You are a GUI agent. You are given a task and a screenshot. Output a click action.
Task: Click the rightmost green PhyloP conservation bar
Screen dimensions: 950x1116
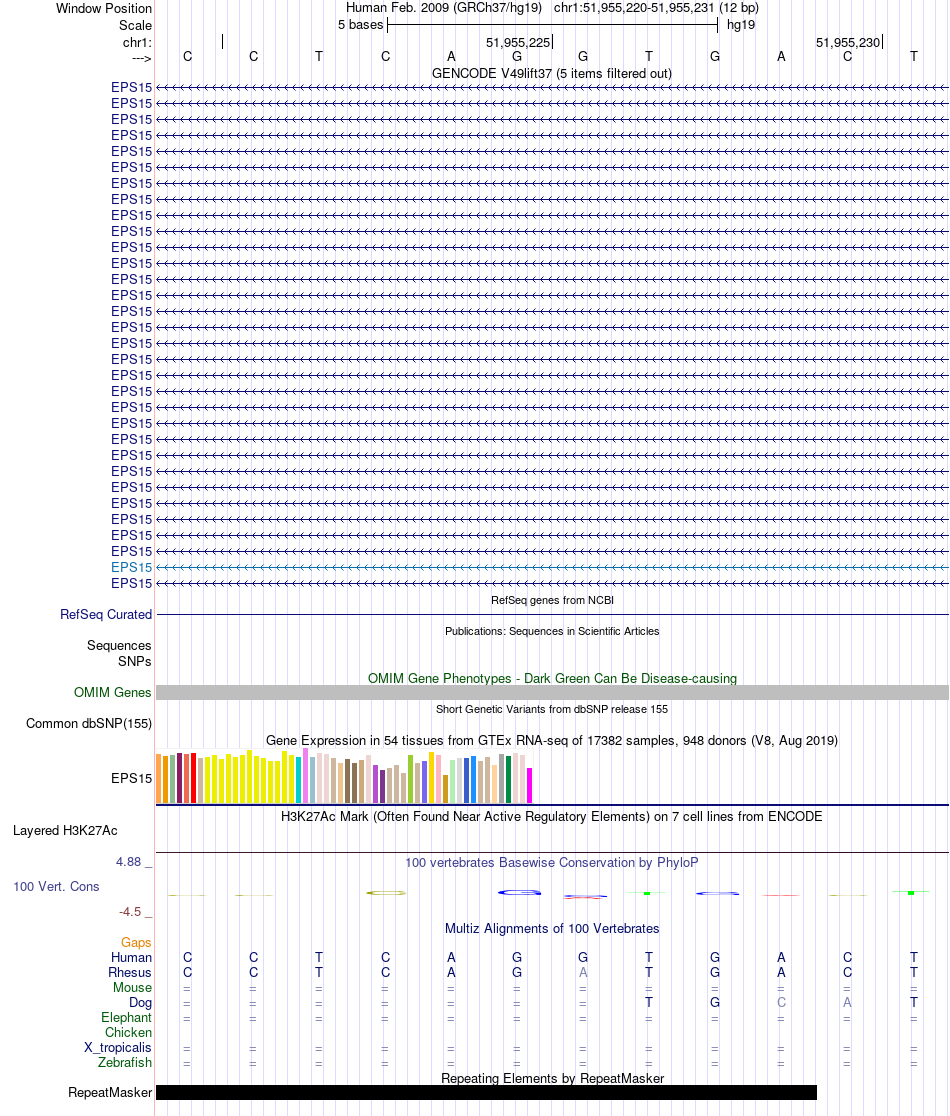point(911,893)
